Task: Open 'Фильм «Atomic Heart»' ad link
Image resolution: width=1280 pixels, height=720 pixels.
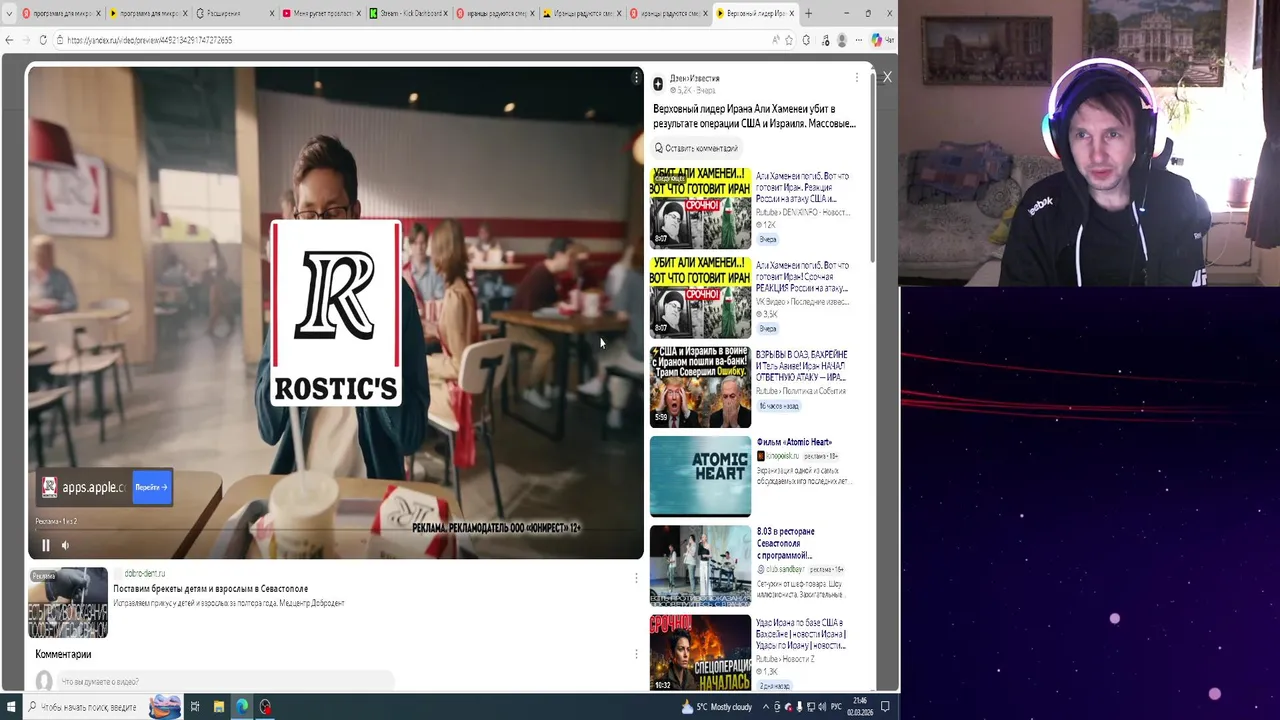Action: (x=794, y=442)
